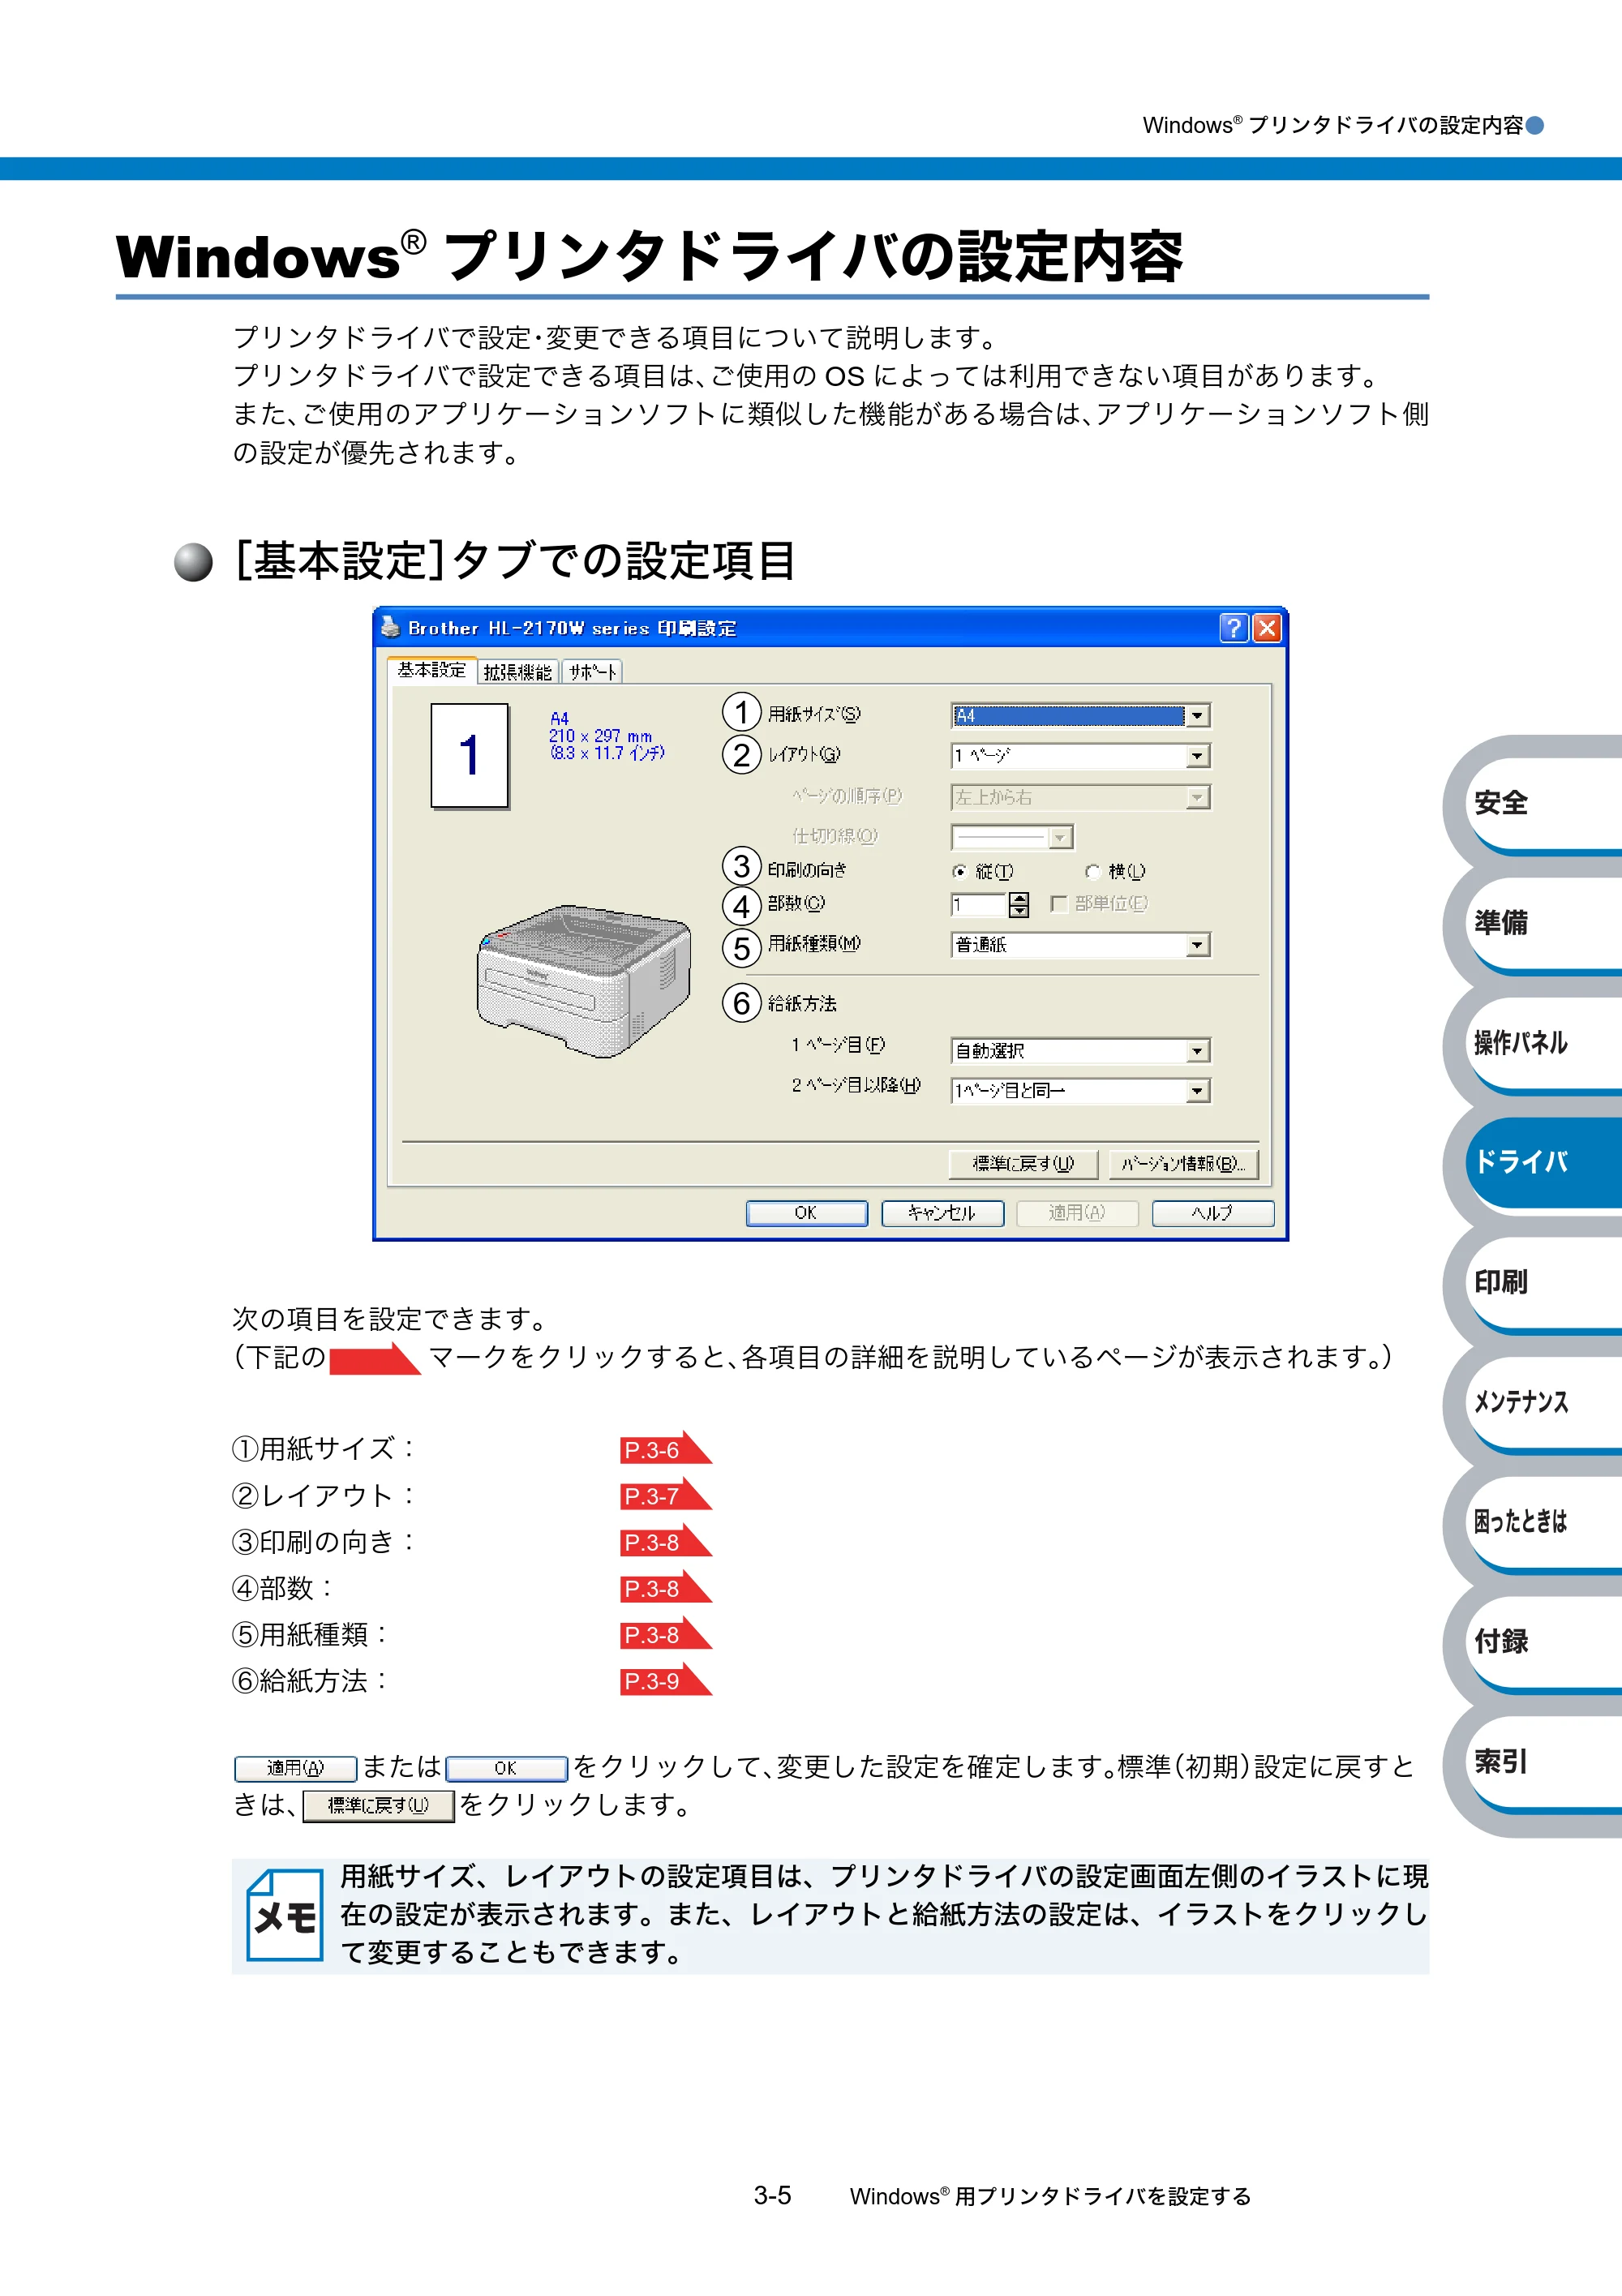The image size is (1622, 2296).
Task: Click the 適用 button image in body text
Action: tap(296, 1769)
